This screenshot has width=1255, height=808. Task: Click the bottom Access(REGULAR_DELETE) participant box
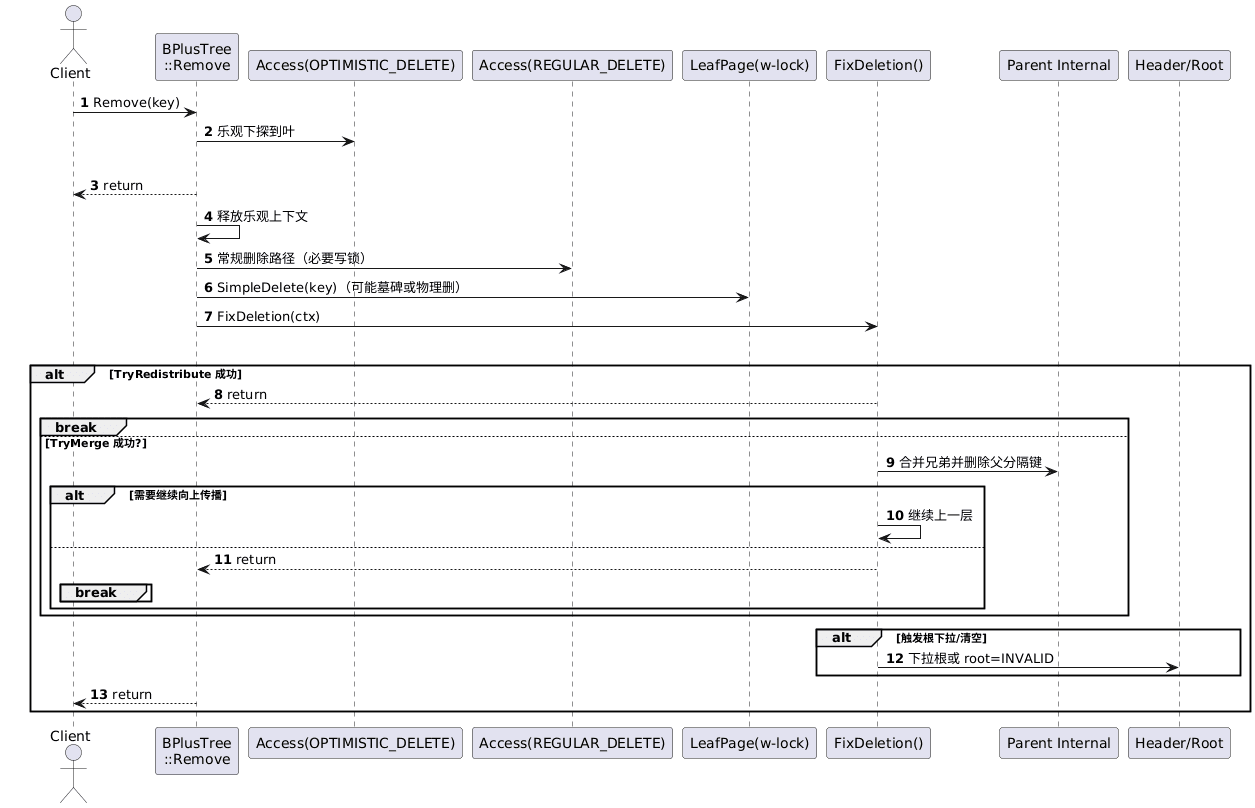click(x=572, y=743)
